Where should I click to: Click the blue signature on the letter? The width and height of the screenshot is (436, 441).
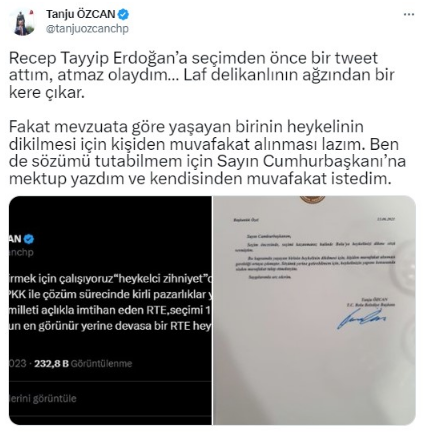click(x=361, y=318)
